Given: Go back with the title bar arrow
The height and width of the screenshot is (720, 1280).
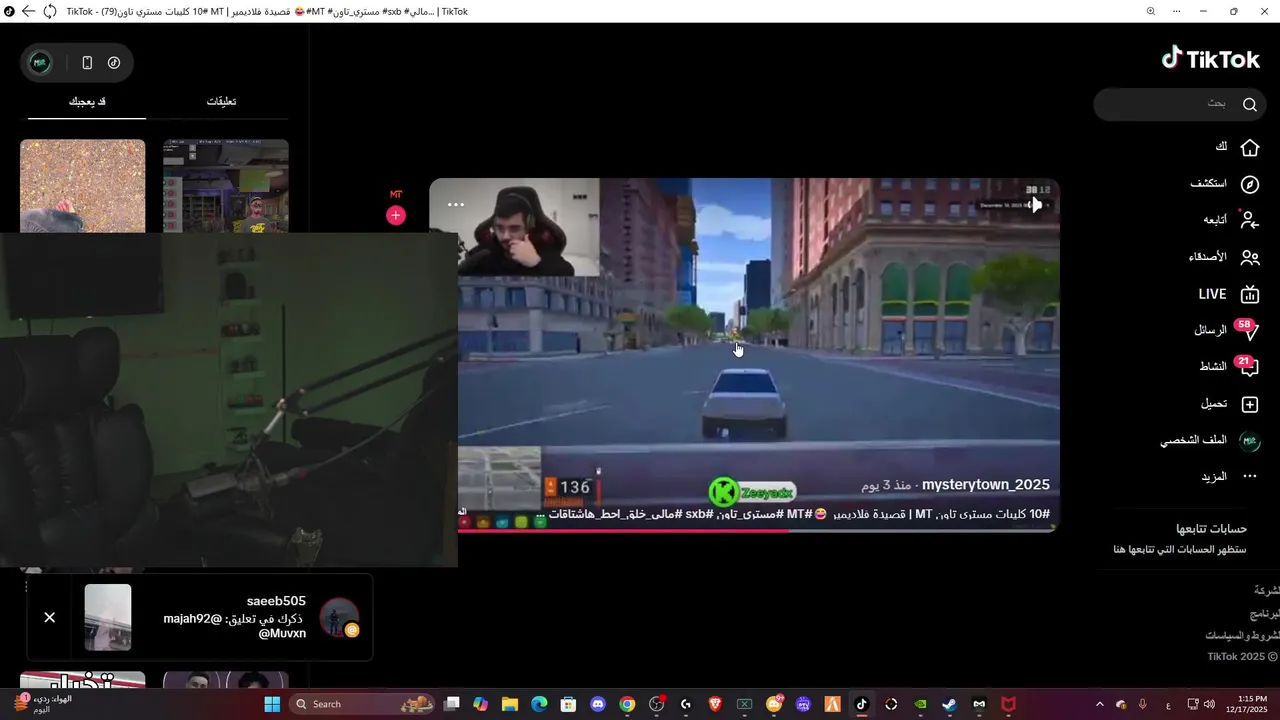Looking at the screenshot, I should click(29, 11).
